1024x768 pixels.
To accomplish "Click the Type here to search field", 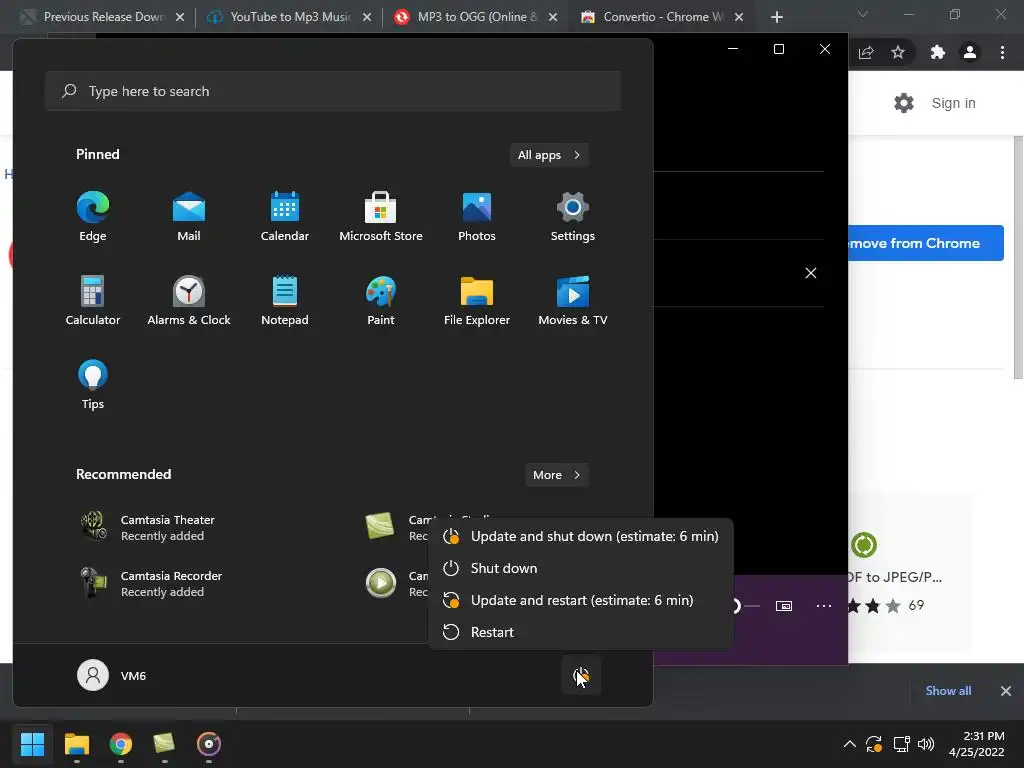I will 333,91.
